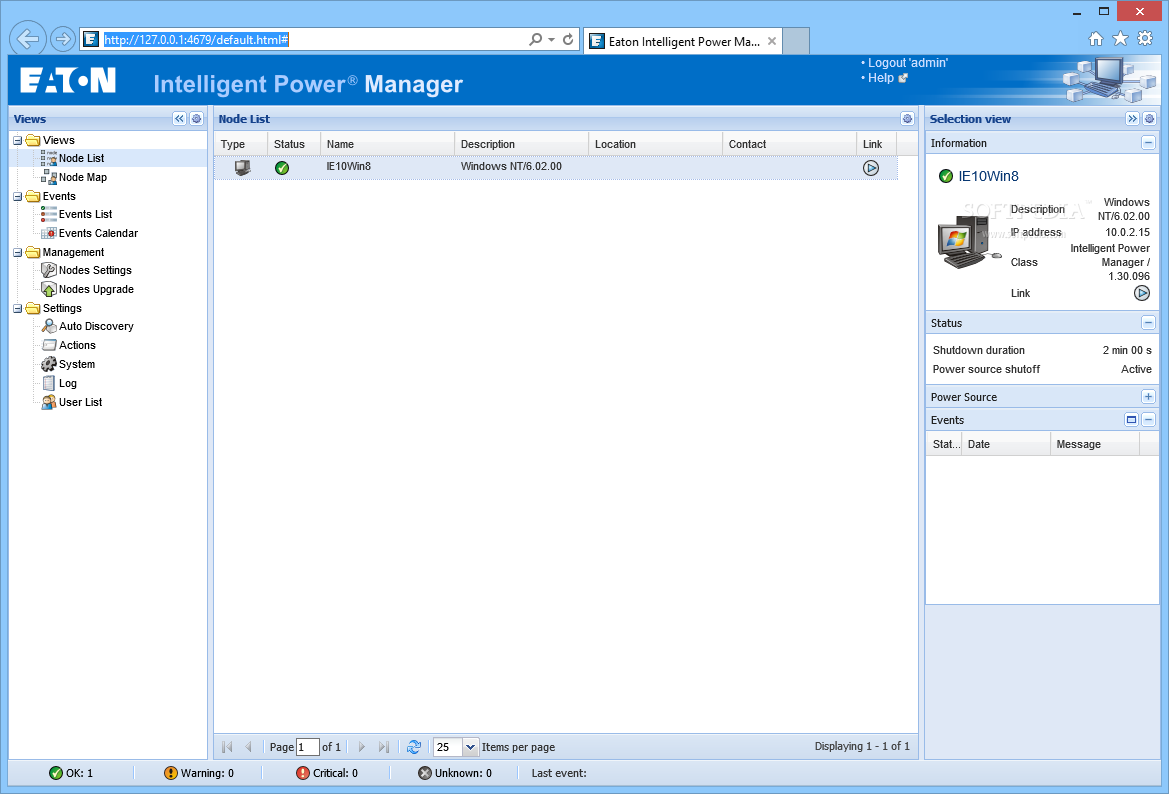Select the Eaton Intelligent Power Manager browser tab

(683, 42)
